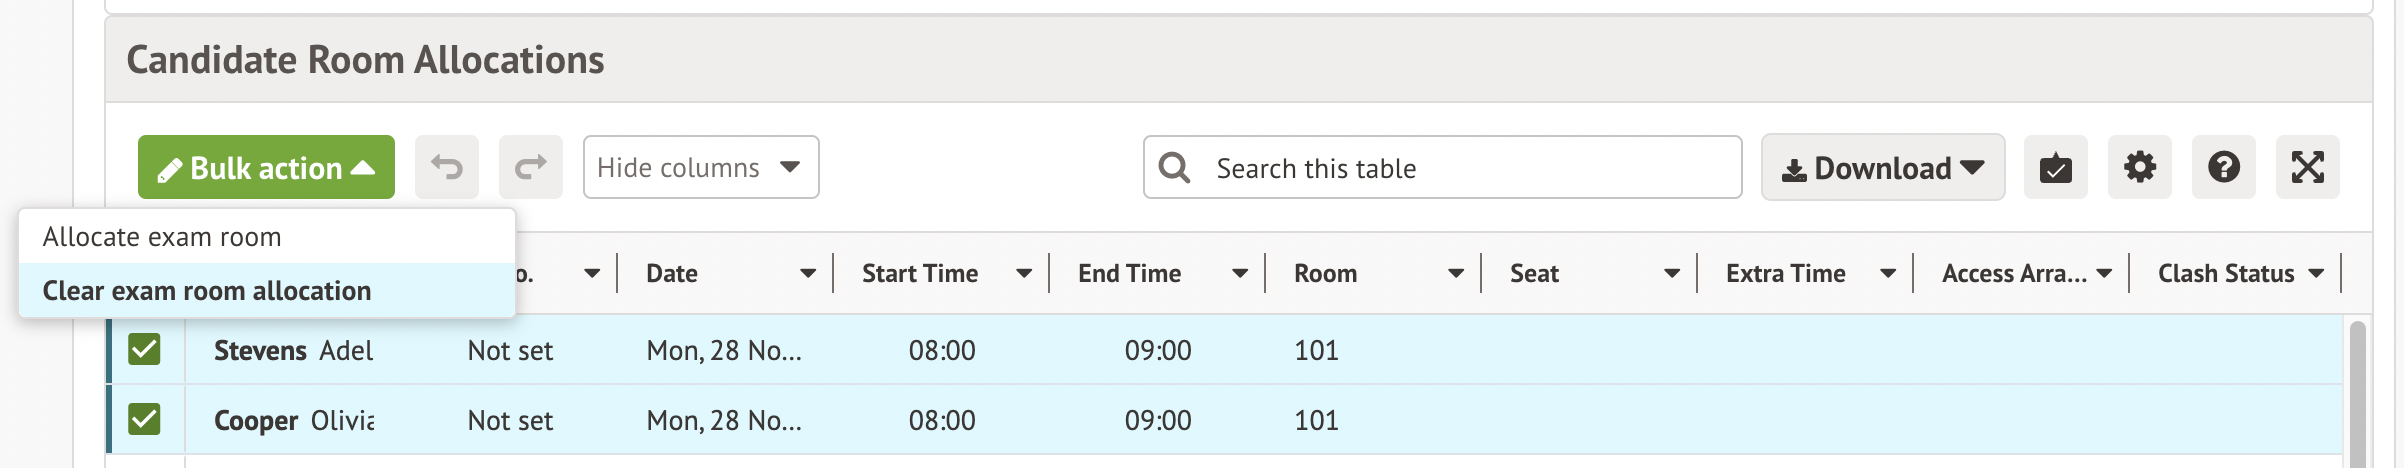
Task: Click the magnifier search icon
Action: point(1174,168)
